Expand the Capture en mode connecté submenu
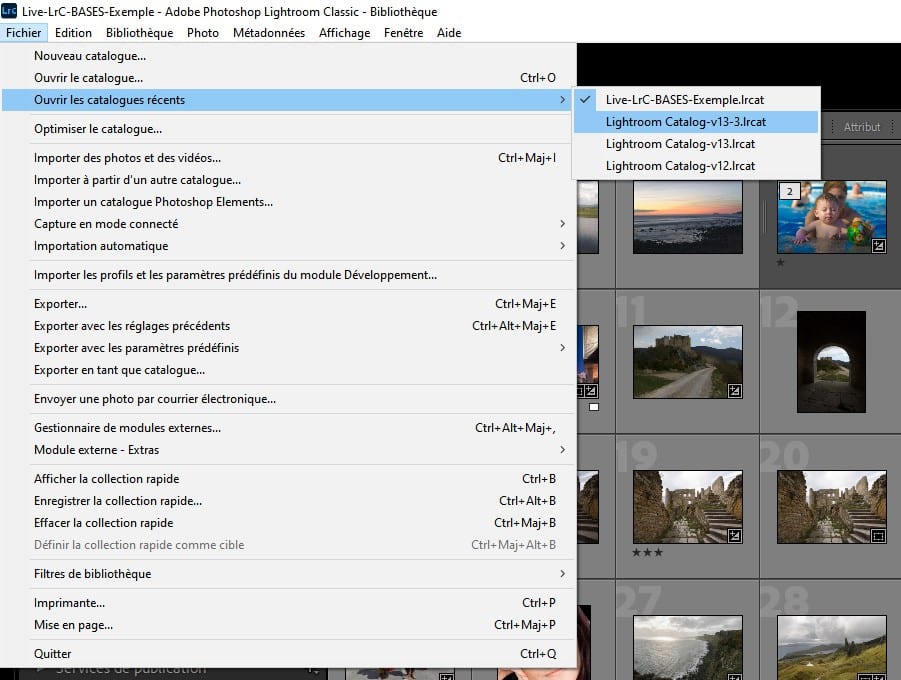Viewport: 901px width, 680px height. pyautogui.click(x=289, y=224)
